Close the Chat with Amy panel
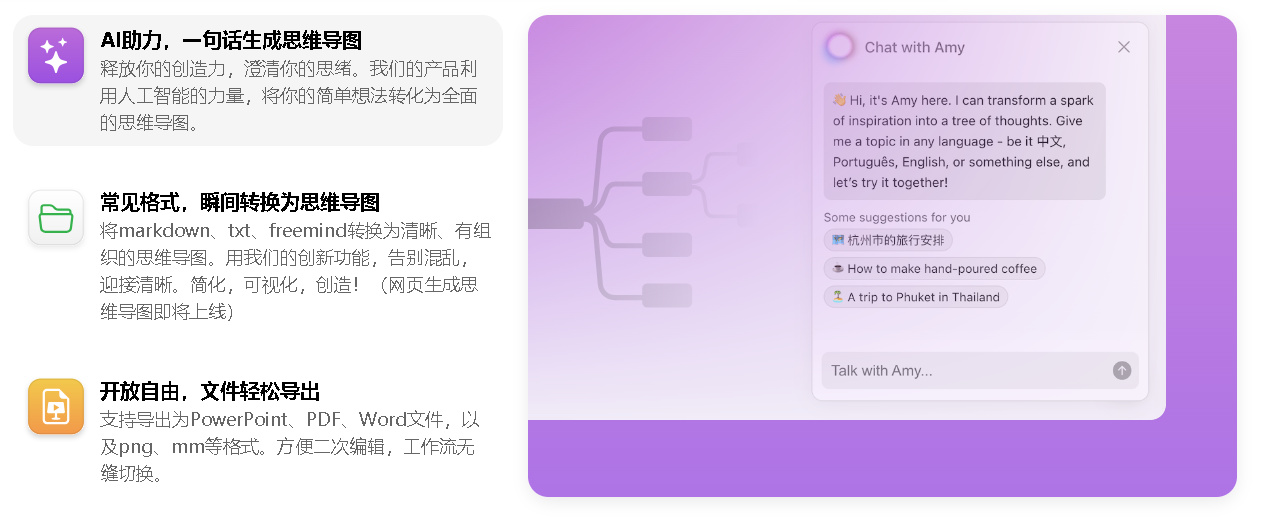The width and height of the screenshot is (1288, 525). pyautogui.click(x=1124, y=47)
